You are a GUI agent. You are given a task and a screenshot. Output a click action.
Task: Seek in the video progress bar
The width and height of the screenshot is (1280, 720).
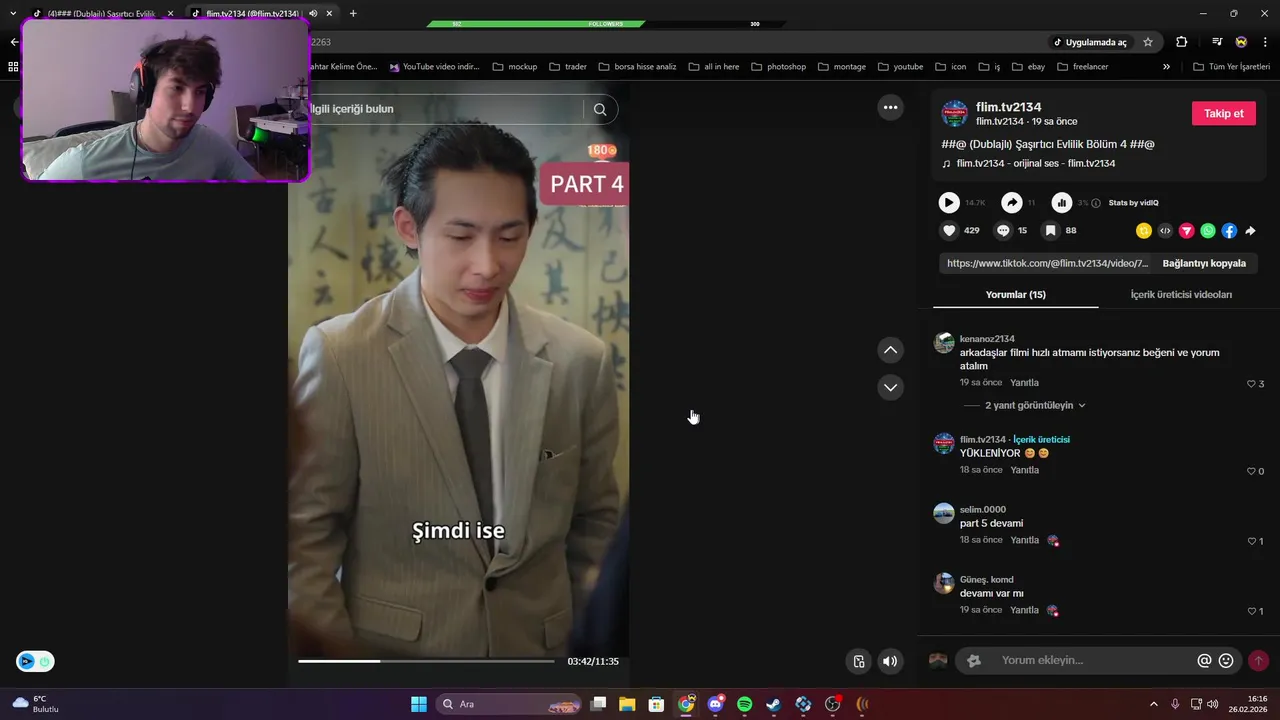(426, 661)
